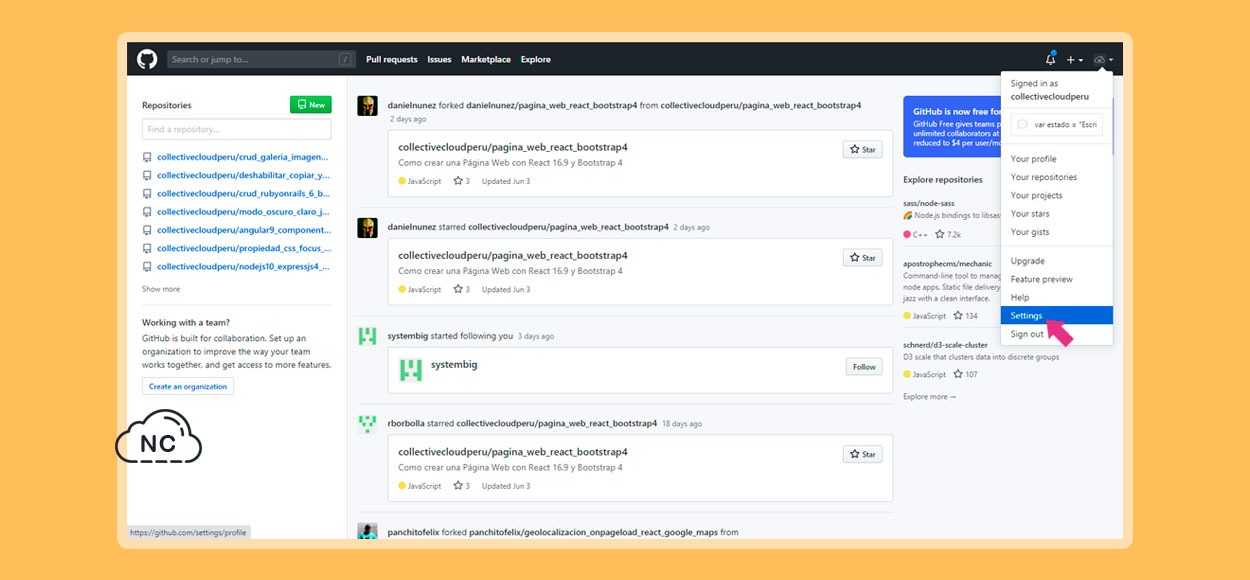This screenshot has height=580, width=1250.
Task: Click the 134 stars count for apostrophecms/mechanic
Action: tap(966, 316)
